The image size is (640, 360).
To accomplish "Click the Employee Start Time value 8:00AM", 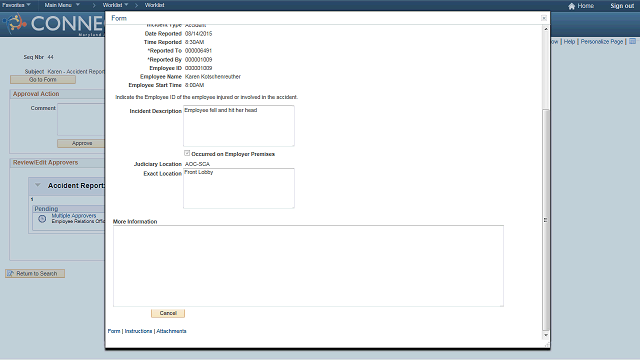I will [194, 85].
